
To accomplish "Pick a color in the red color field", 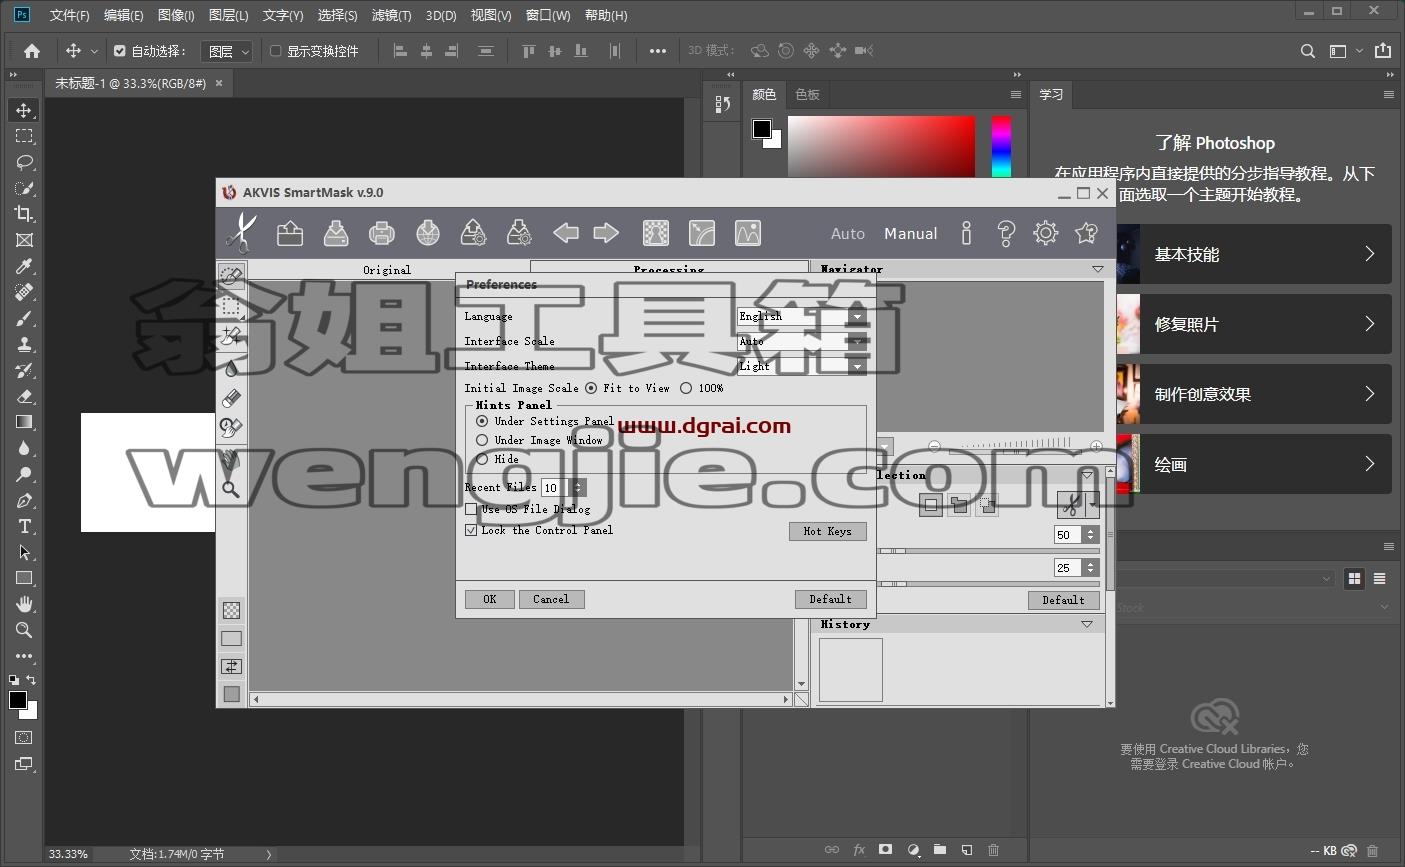I will pyautogui.click(x=881, y=147).
